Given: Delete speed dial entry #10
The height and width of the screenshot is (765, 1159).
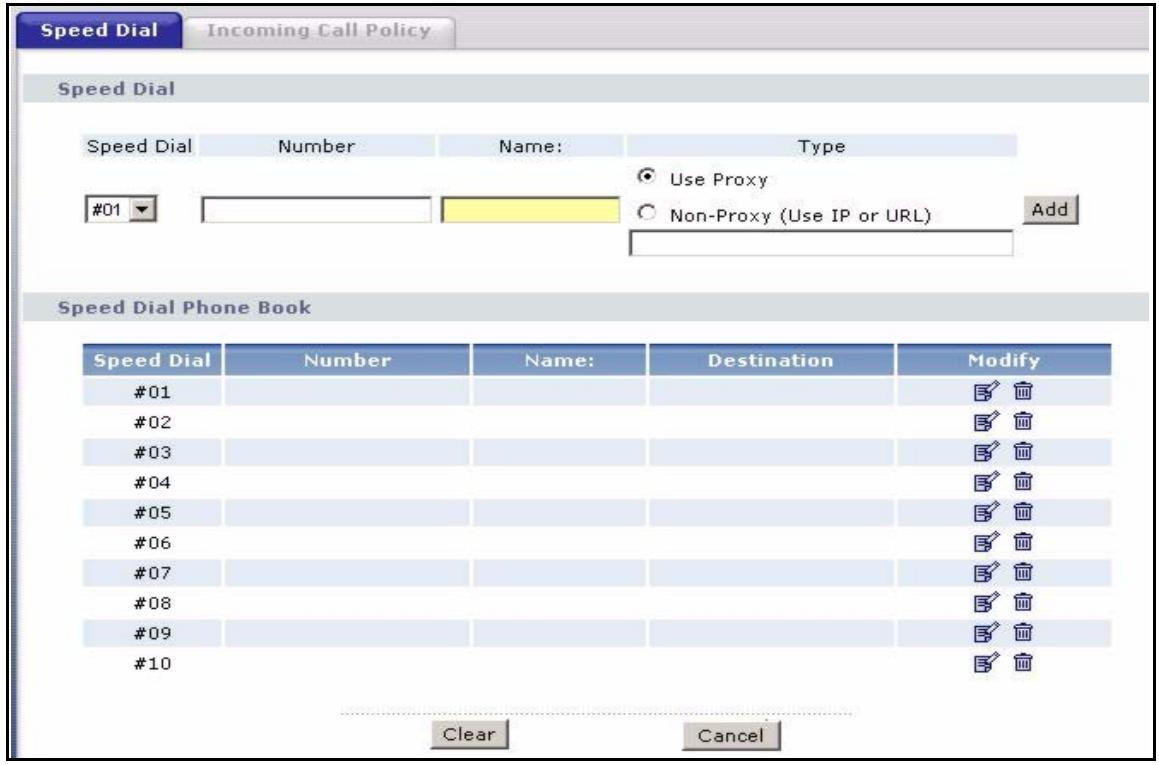Looking at the screenshot, I should [x=1023, y=663].
